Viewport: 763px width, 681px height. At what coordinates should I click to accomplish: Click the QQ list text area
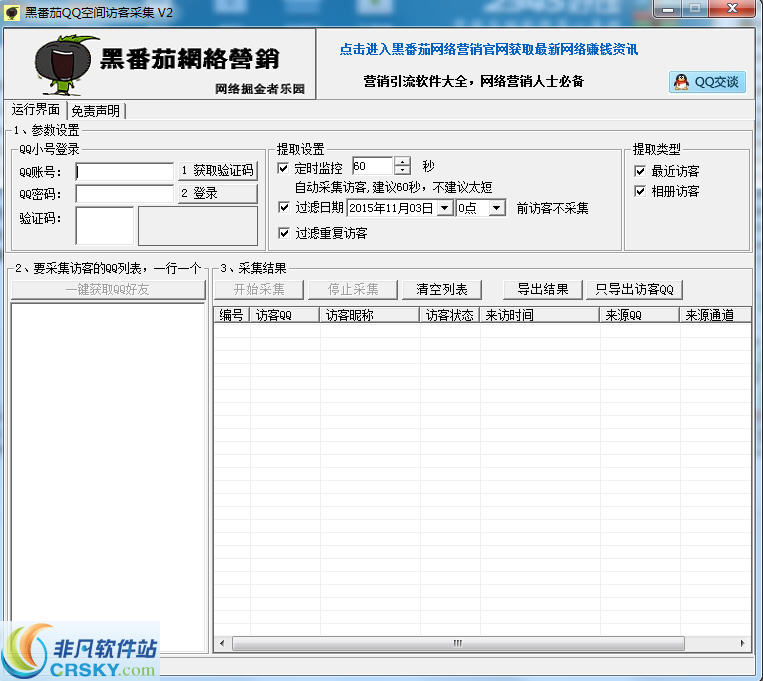pos(108,477)
